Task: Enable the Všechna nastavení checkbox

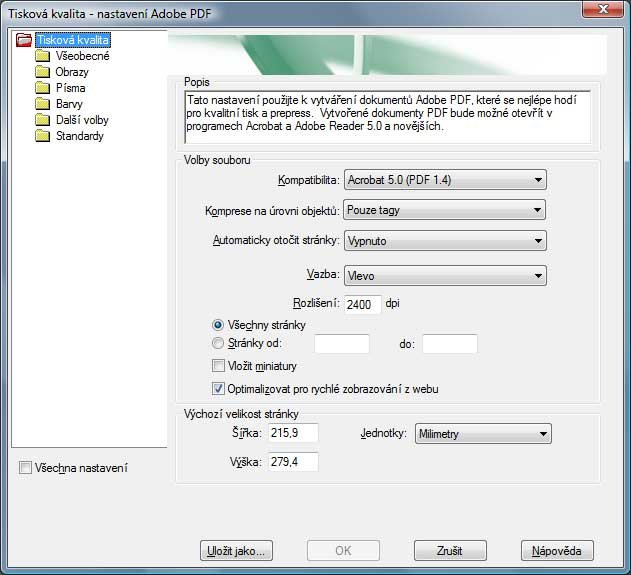Action: [x=25, y=467]
